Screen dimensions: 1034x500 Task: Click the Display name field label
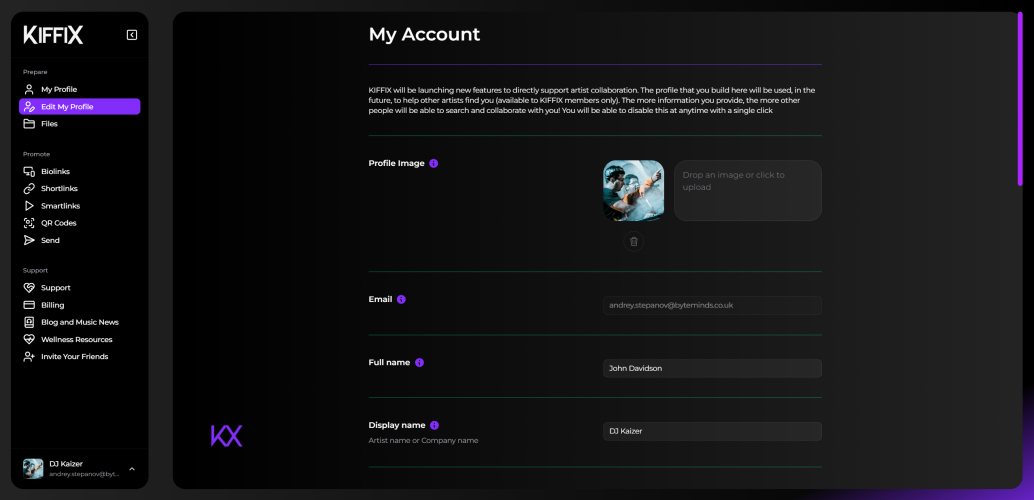point(397,425)
